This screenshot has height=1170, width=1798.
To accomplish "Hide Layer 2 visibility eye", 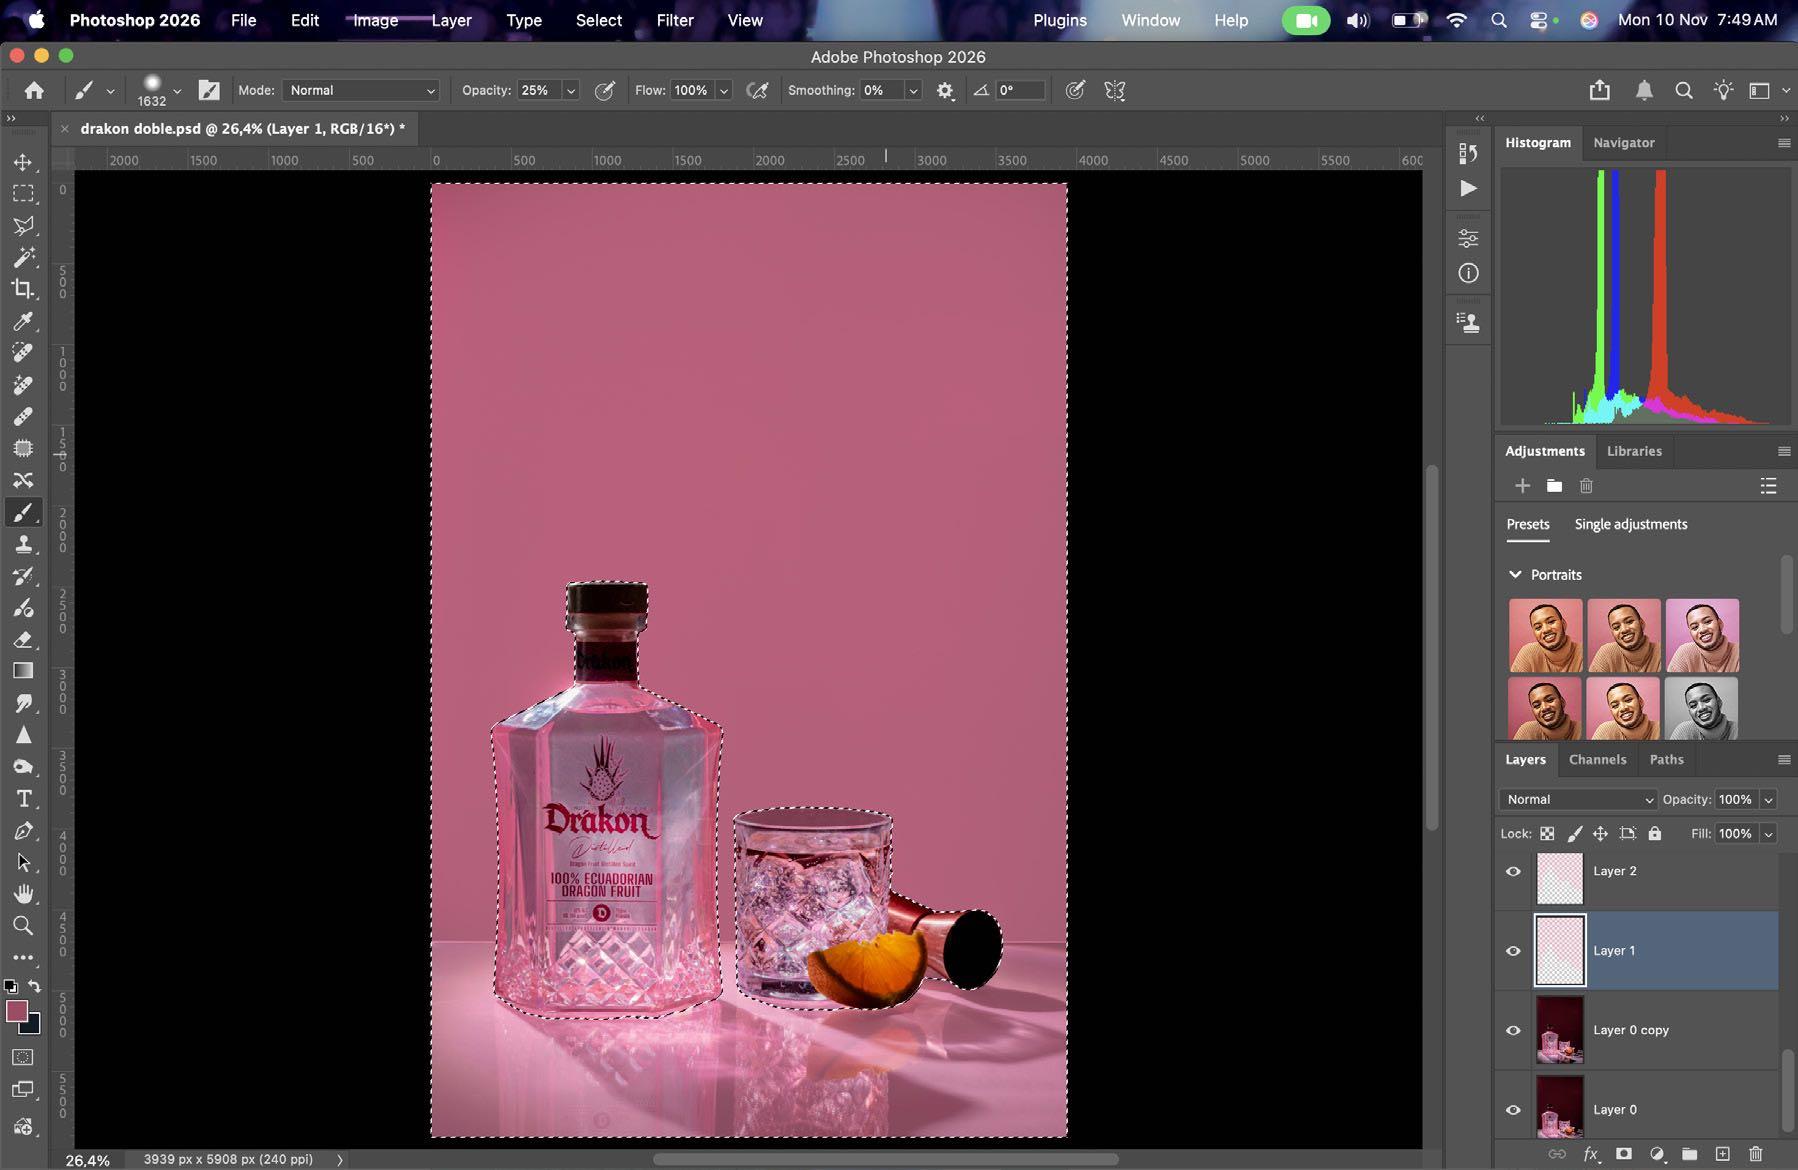I will point(1513,871).
